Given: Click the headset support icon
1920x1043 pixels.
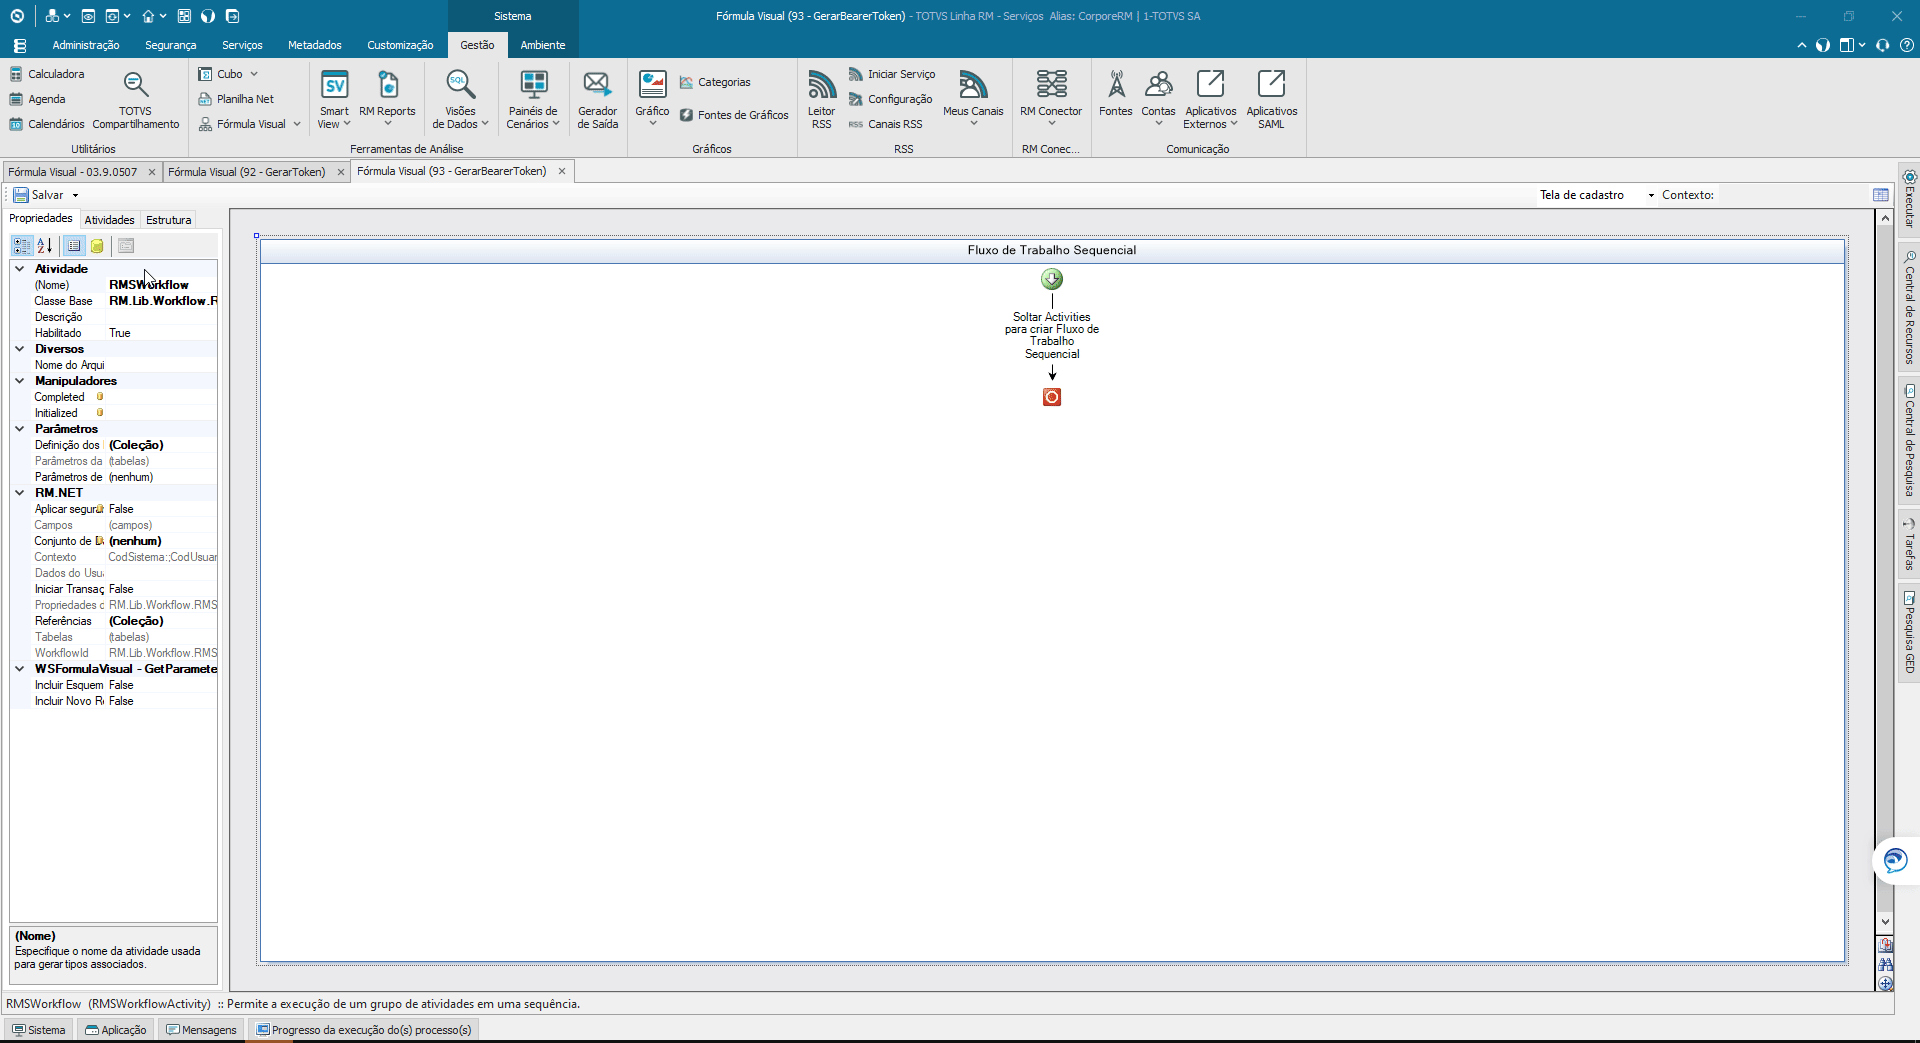Looking at the screenshot, I should 1883,45.
